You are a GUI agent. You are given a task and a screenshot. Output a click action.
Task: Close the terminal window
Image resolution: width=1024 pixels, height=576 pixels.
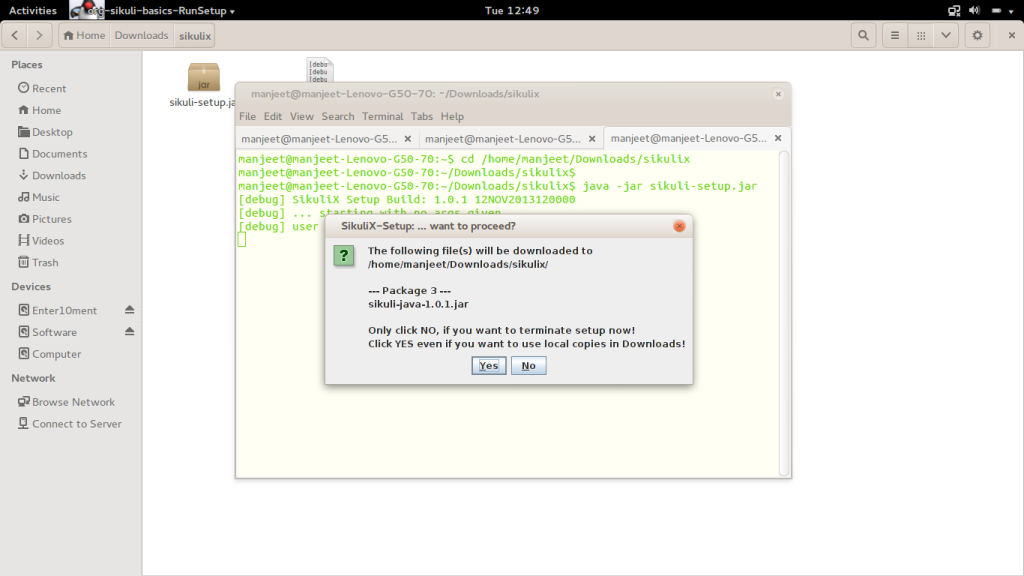(x=778, y=94)
